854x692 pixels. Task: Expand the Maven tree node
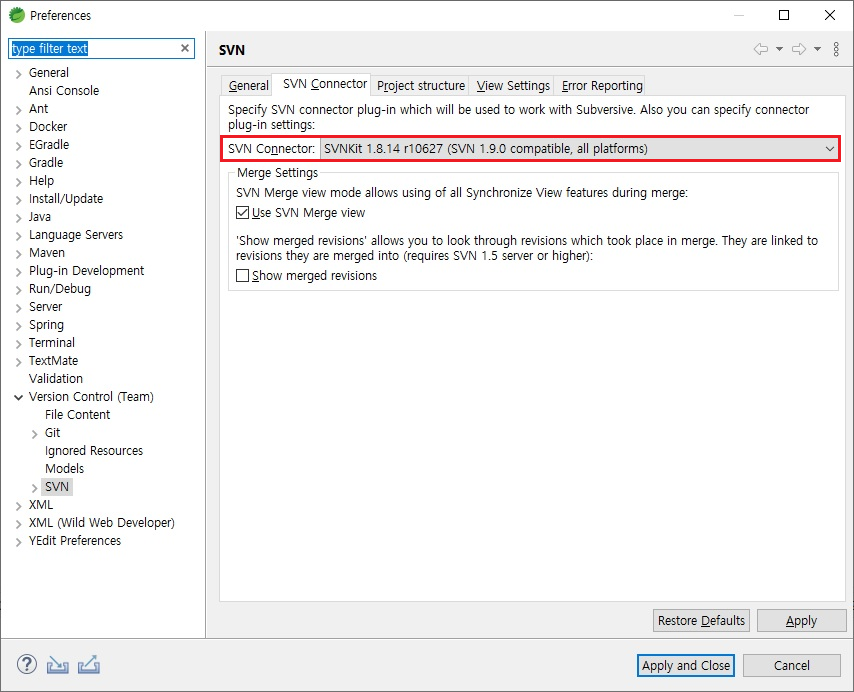click(x=19, y=254)
